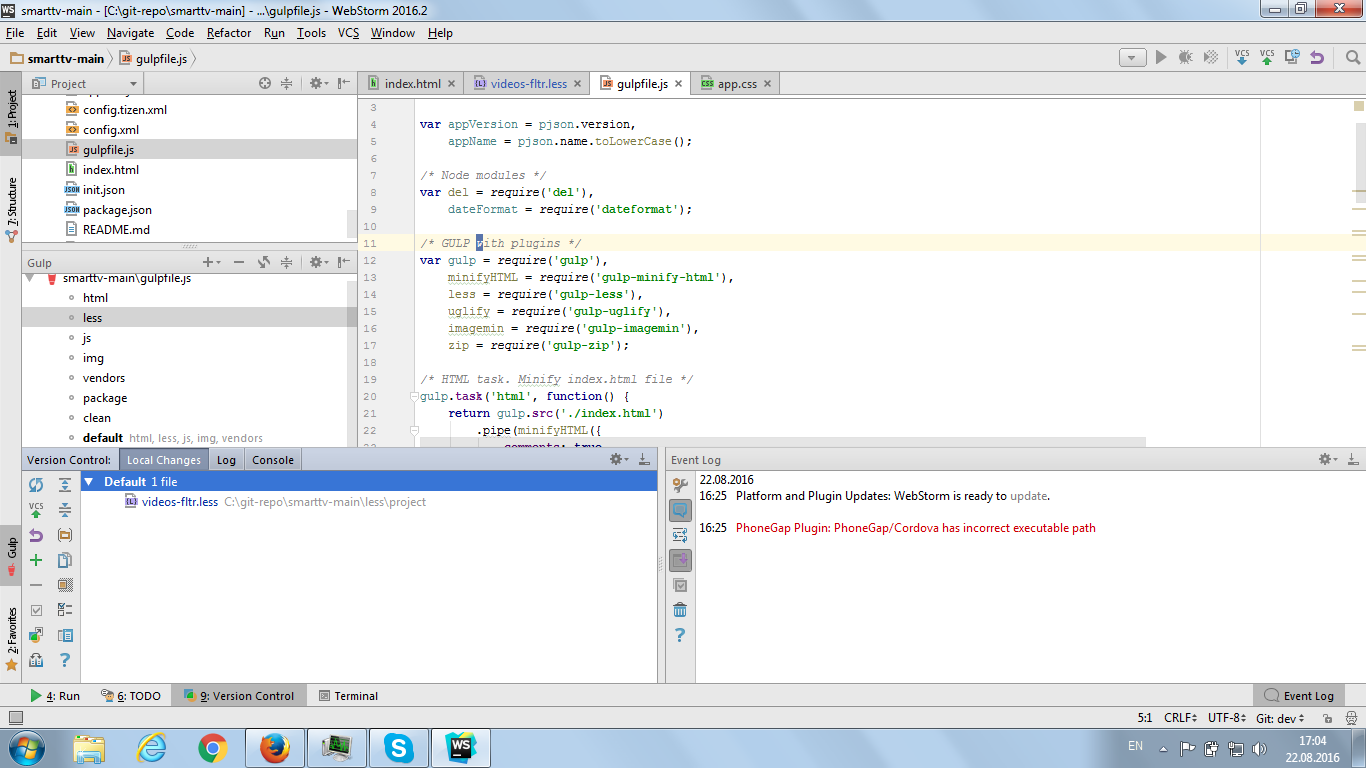1366x768 pixels.
Task: Click Reload tasks icon in Gulp panel
Action: (264, 262)
